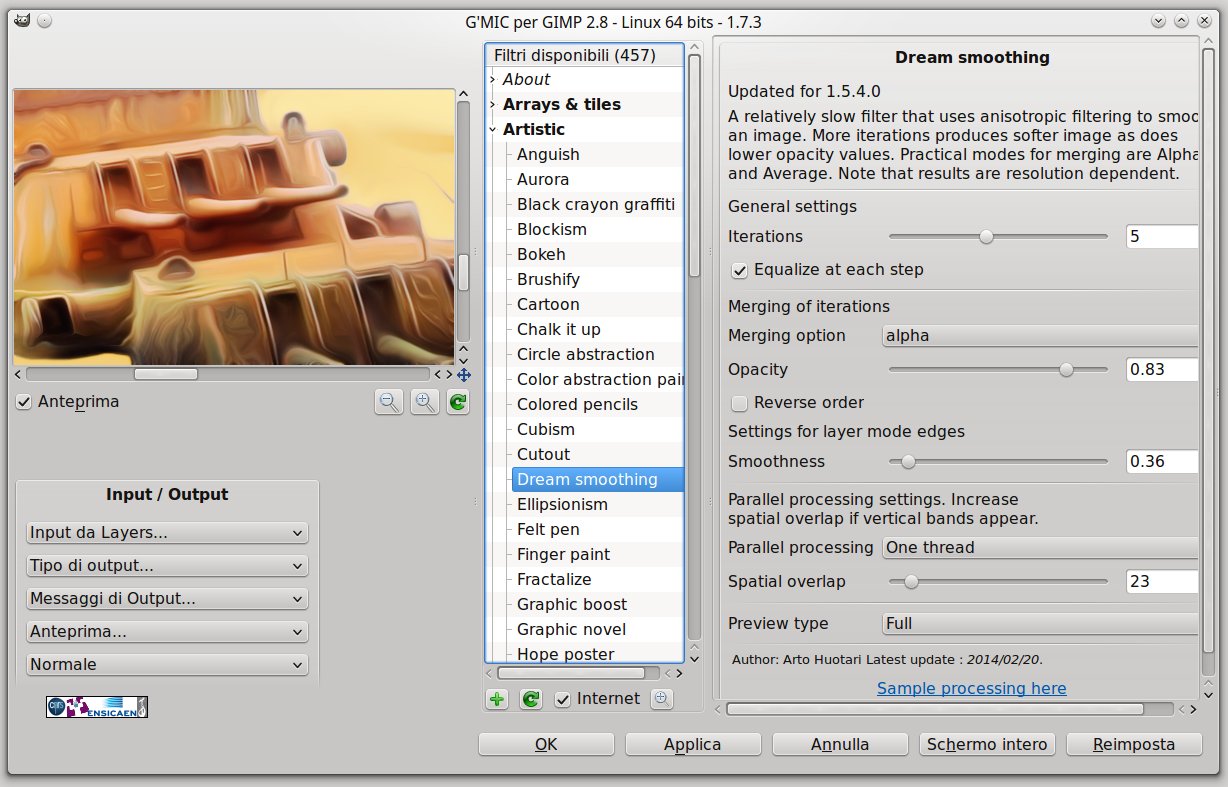The width and height of the screenshot is (1228, 787).
Task: Click the Annulla button
Action: (x=840, y=745)
